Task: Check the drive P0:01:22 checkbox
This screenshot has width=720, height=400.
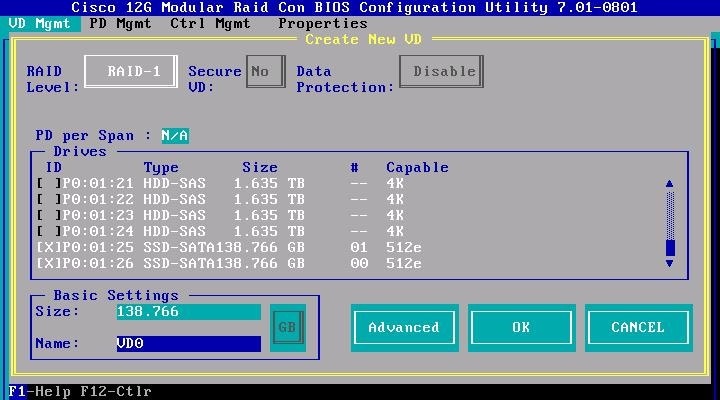Action: coord(49,200)
